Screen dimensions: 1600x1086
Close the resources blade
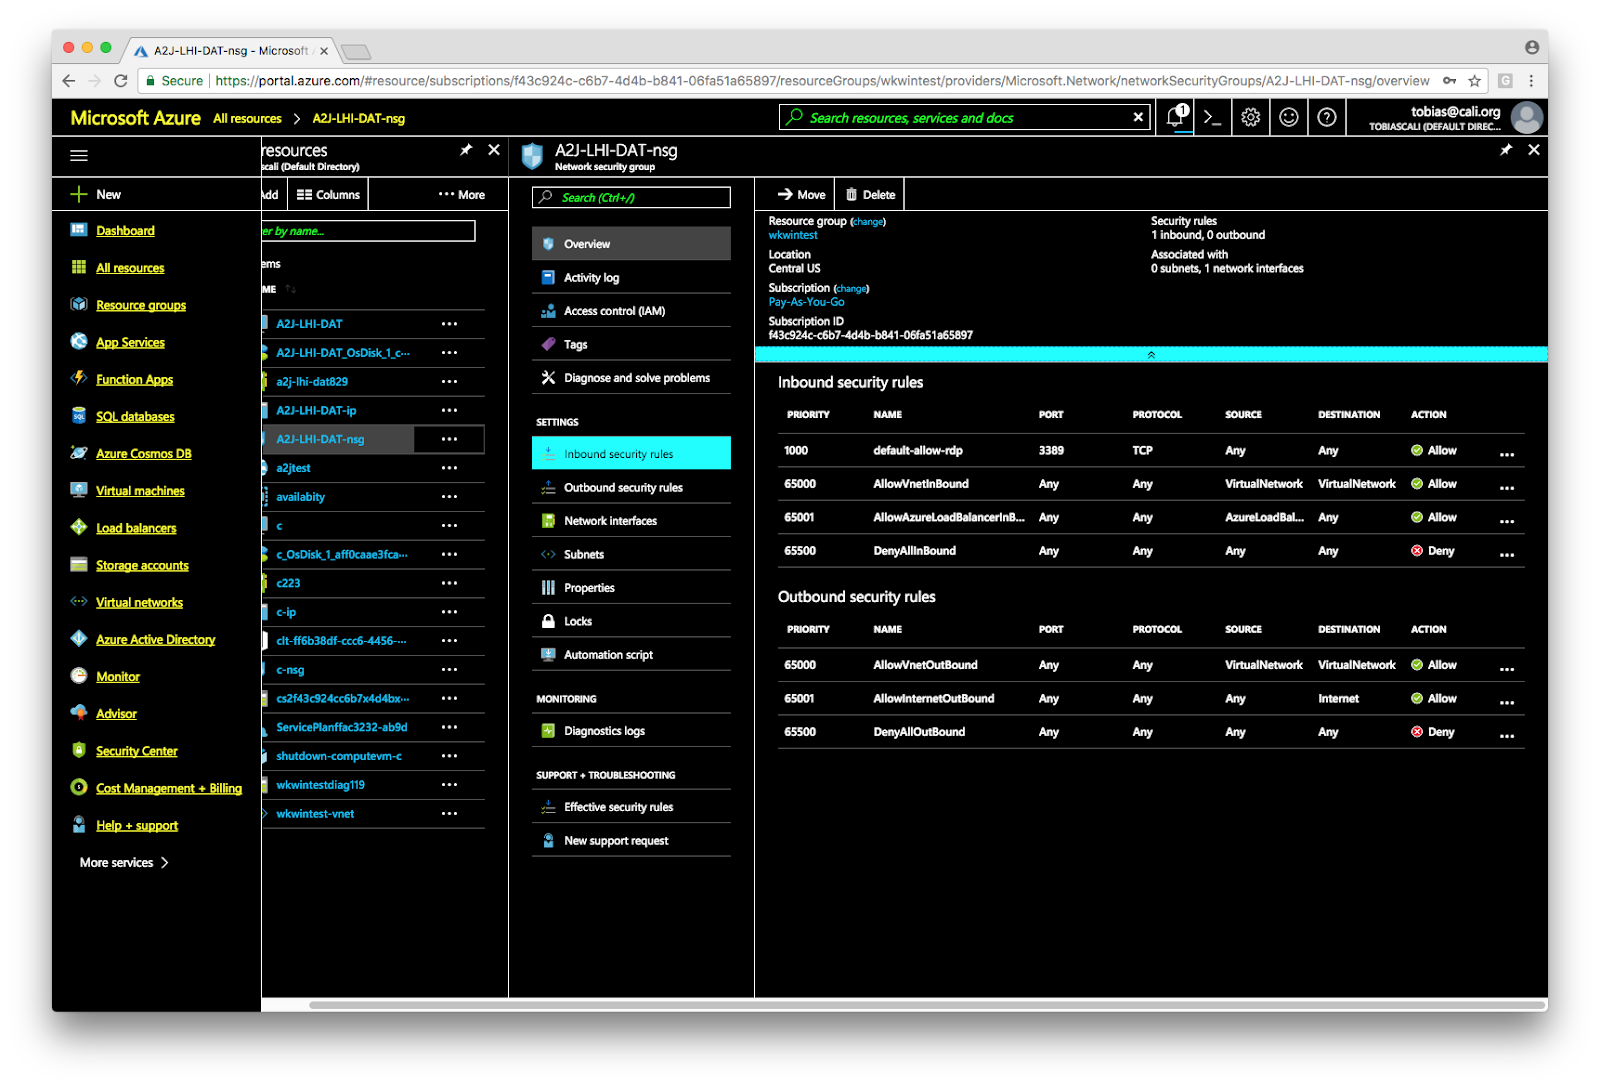pyautogui.click(x=494, y=150)
